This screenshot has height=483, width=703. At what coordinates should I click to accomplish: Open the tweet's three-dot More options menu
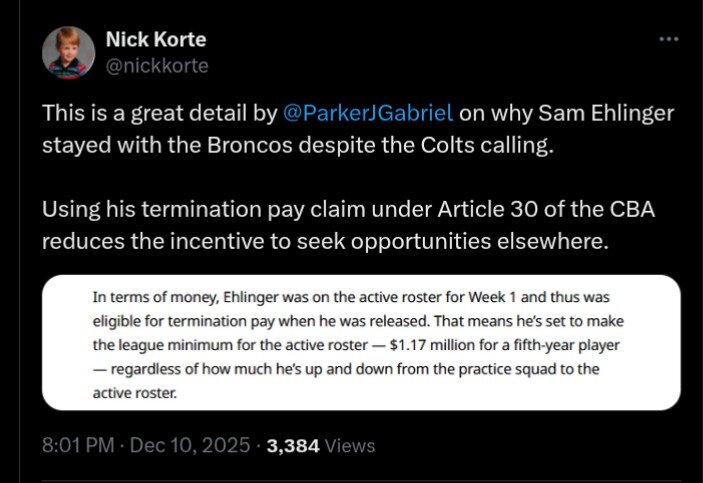(x=668, y=38)
